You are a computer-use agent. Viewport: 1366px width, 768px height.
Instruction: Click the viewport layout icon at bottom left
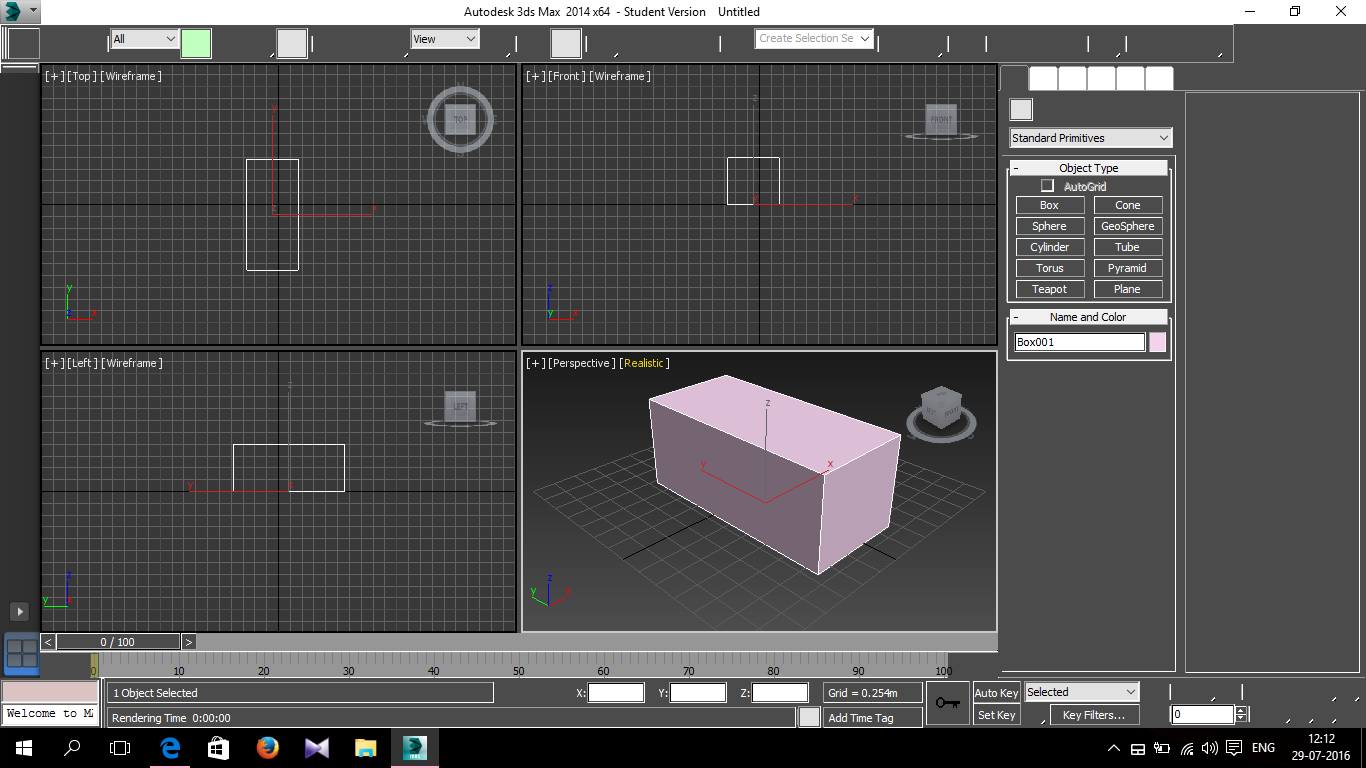click(21, 654)
